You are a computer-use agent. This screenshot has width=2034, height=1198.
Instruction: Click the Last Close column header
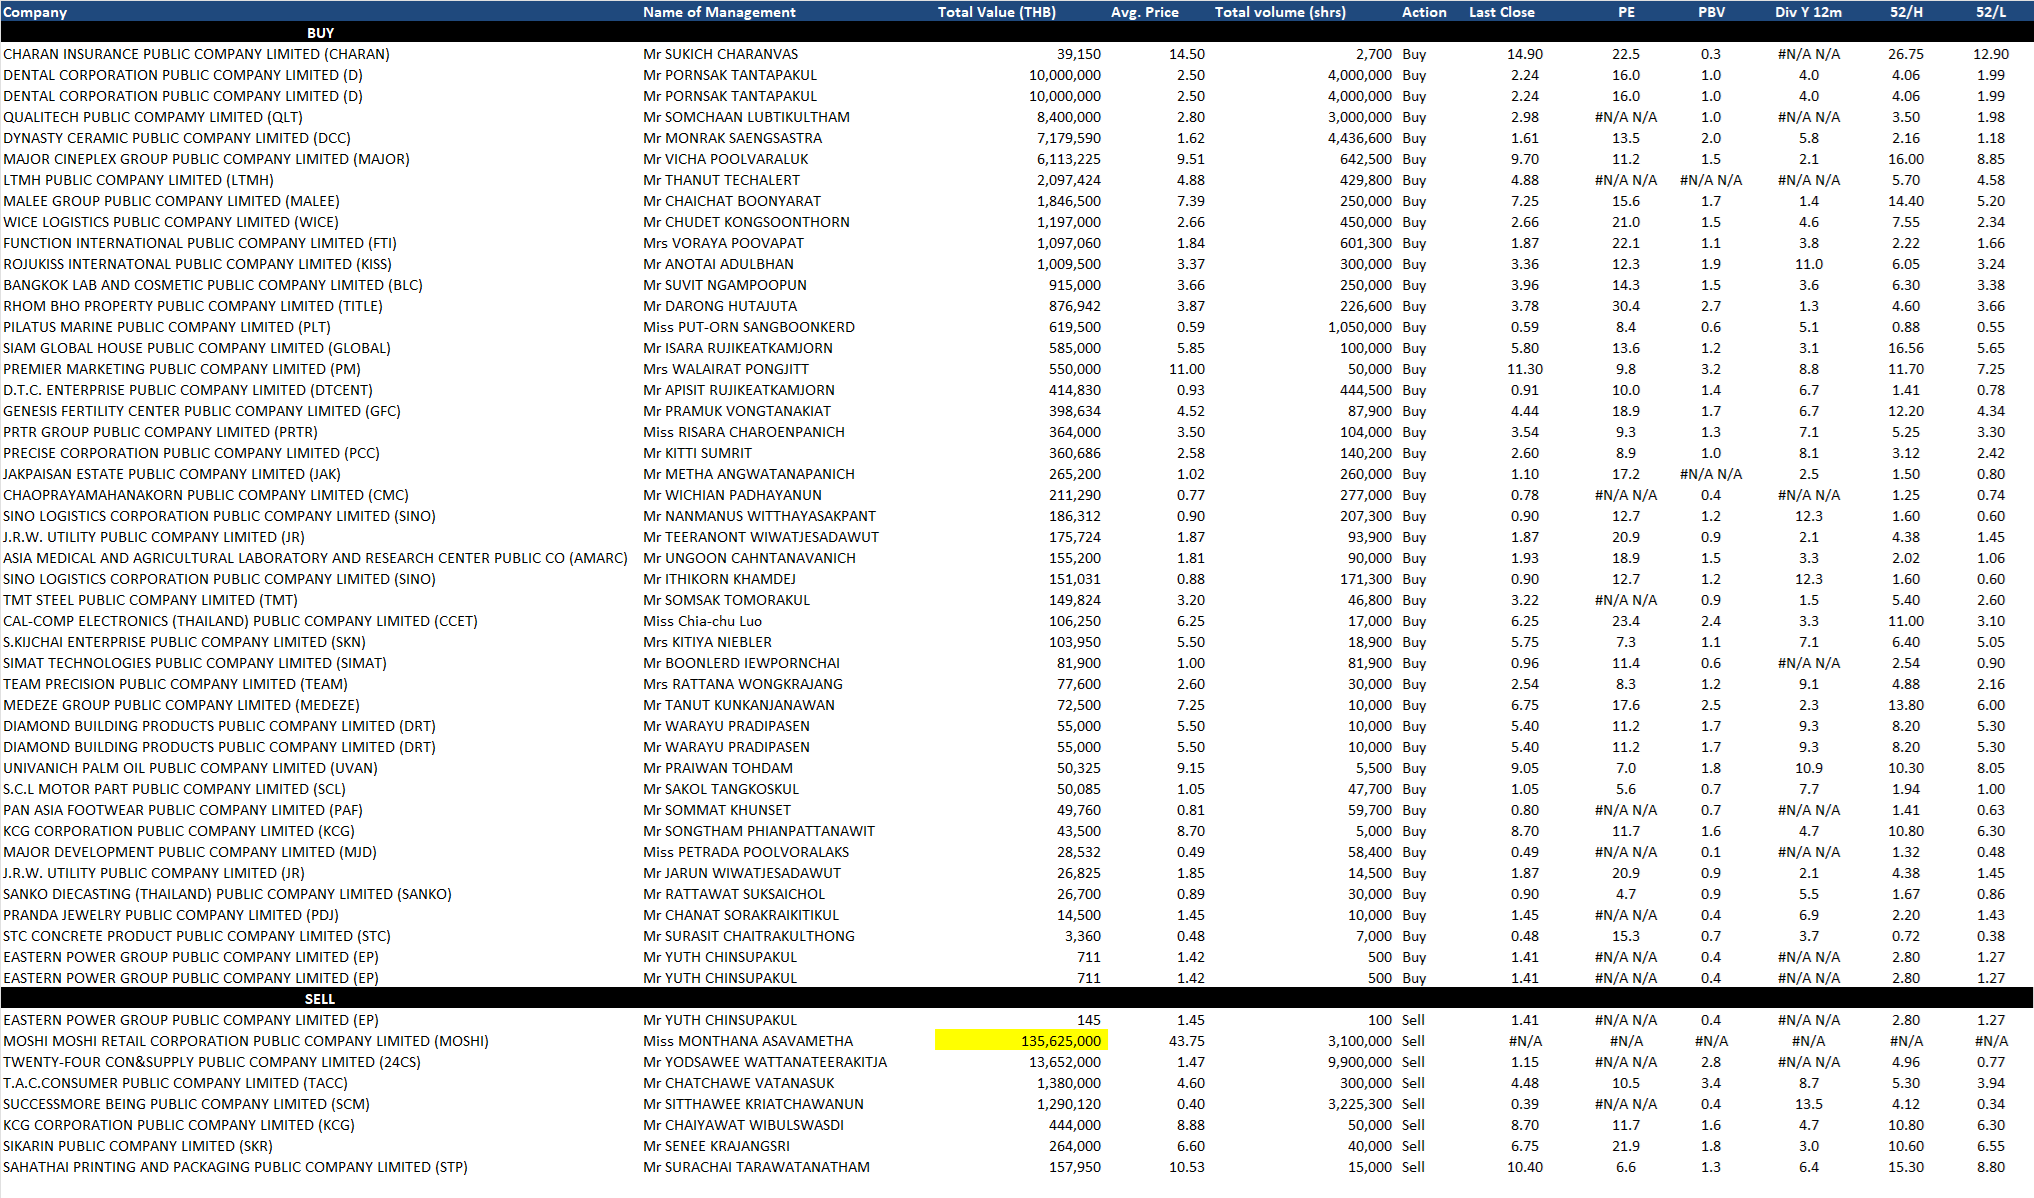[1501, 12]
